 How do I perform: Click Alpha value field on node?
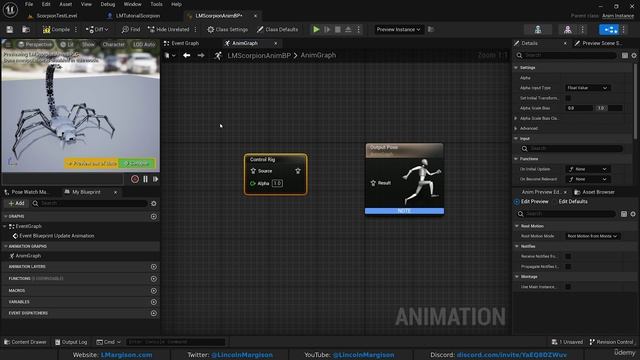point(277,183)
